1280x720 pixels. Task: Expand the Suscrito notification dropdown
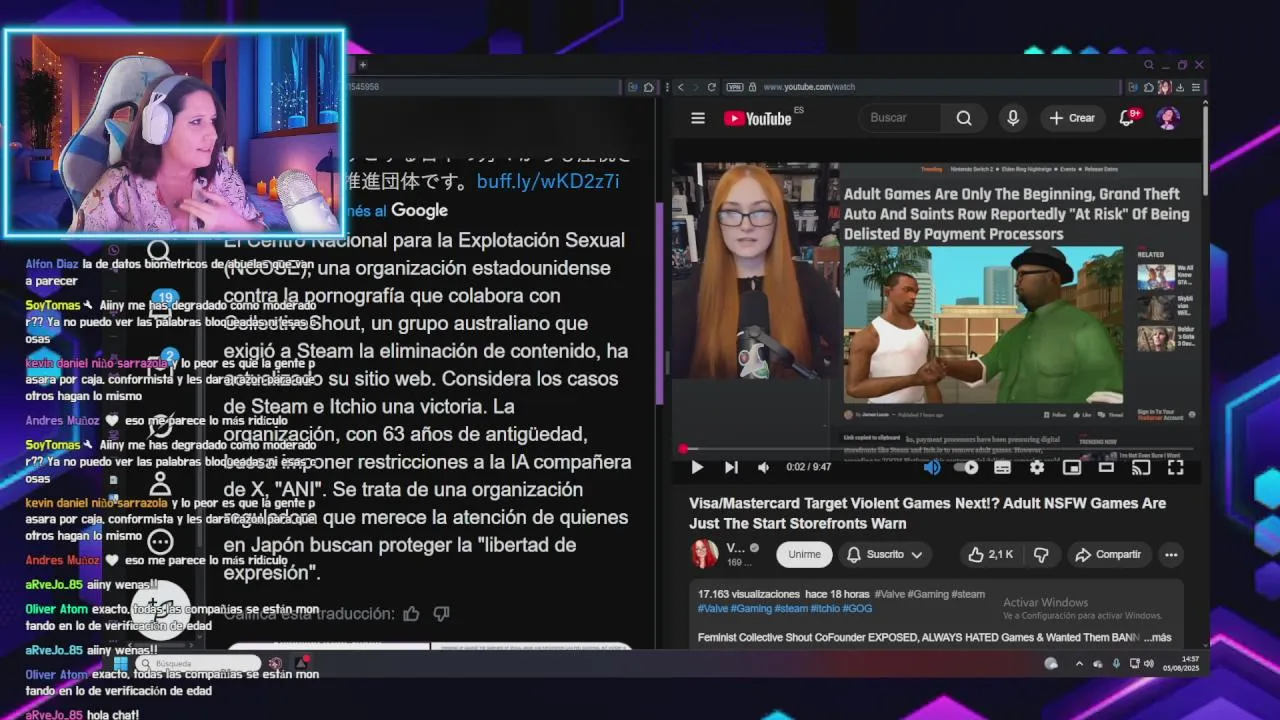884,554
